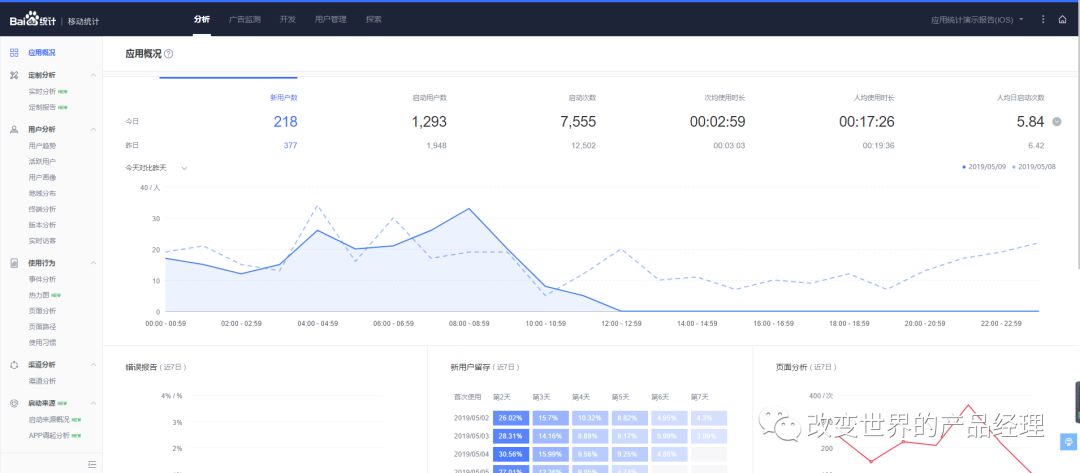Switch to the 广告监测 top tab

coord(244,19)
